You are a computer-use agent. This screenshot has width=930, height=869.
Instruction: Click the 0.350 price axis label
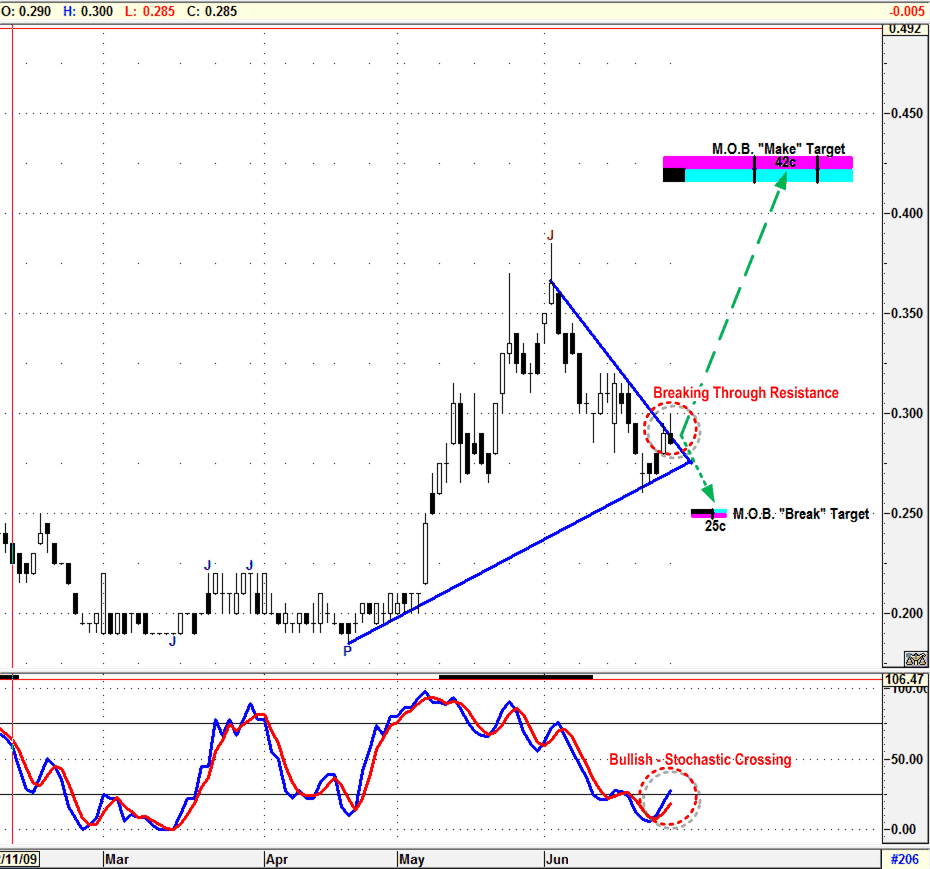(907, 313)
